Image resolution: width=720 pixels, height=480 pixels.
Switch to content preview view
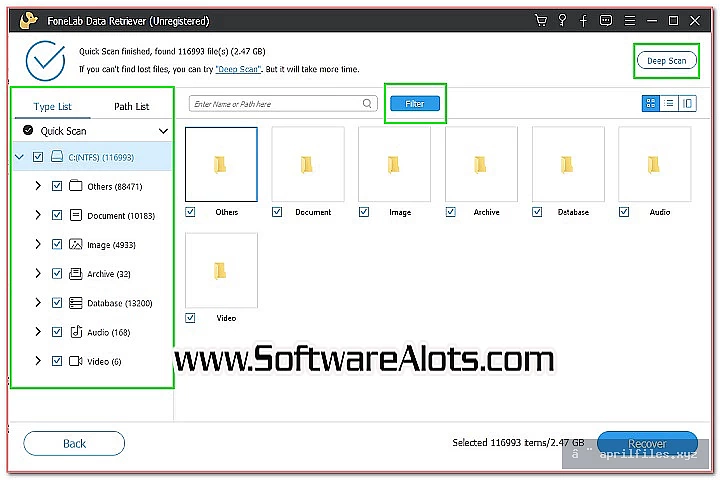[x=687, y=103]
